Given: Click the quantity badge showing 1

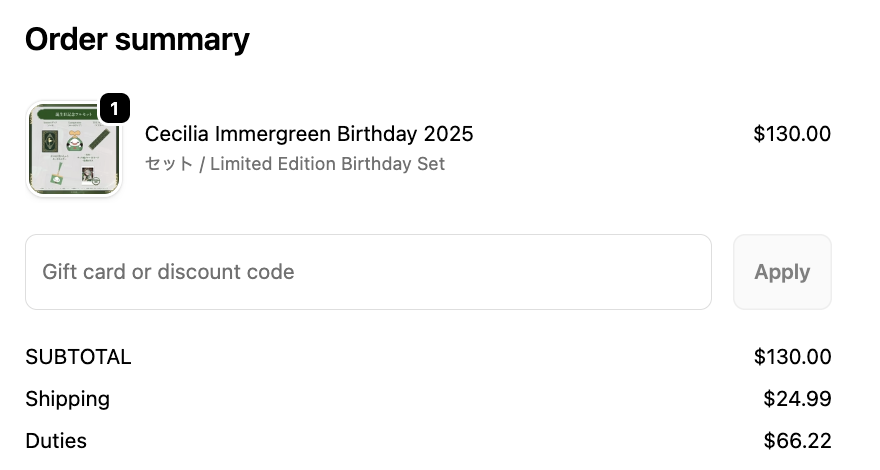Looking at the screenshot, I should pos(115,108).
